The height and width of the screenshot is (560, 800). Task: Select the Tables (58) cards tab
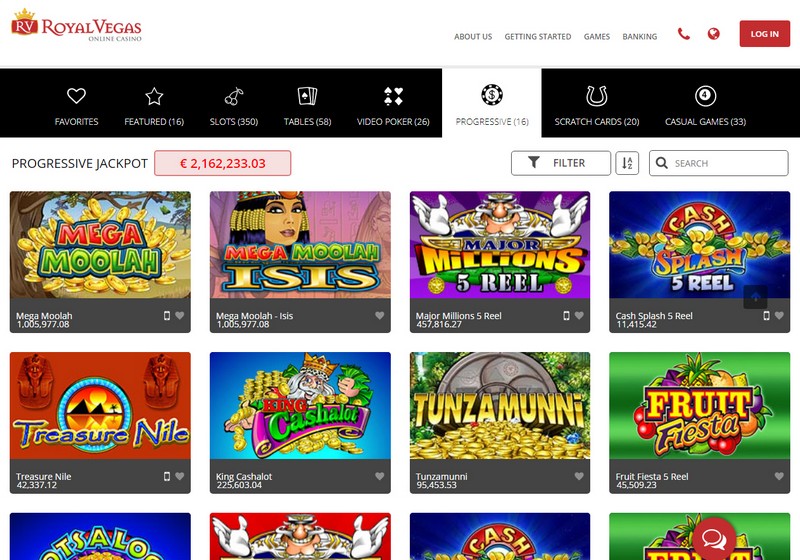308,106
